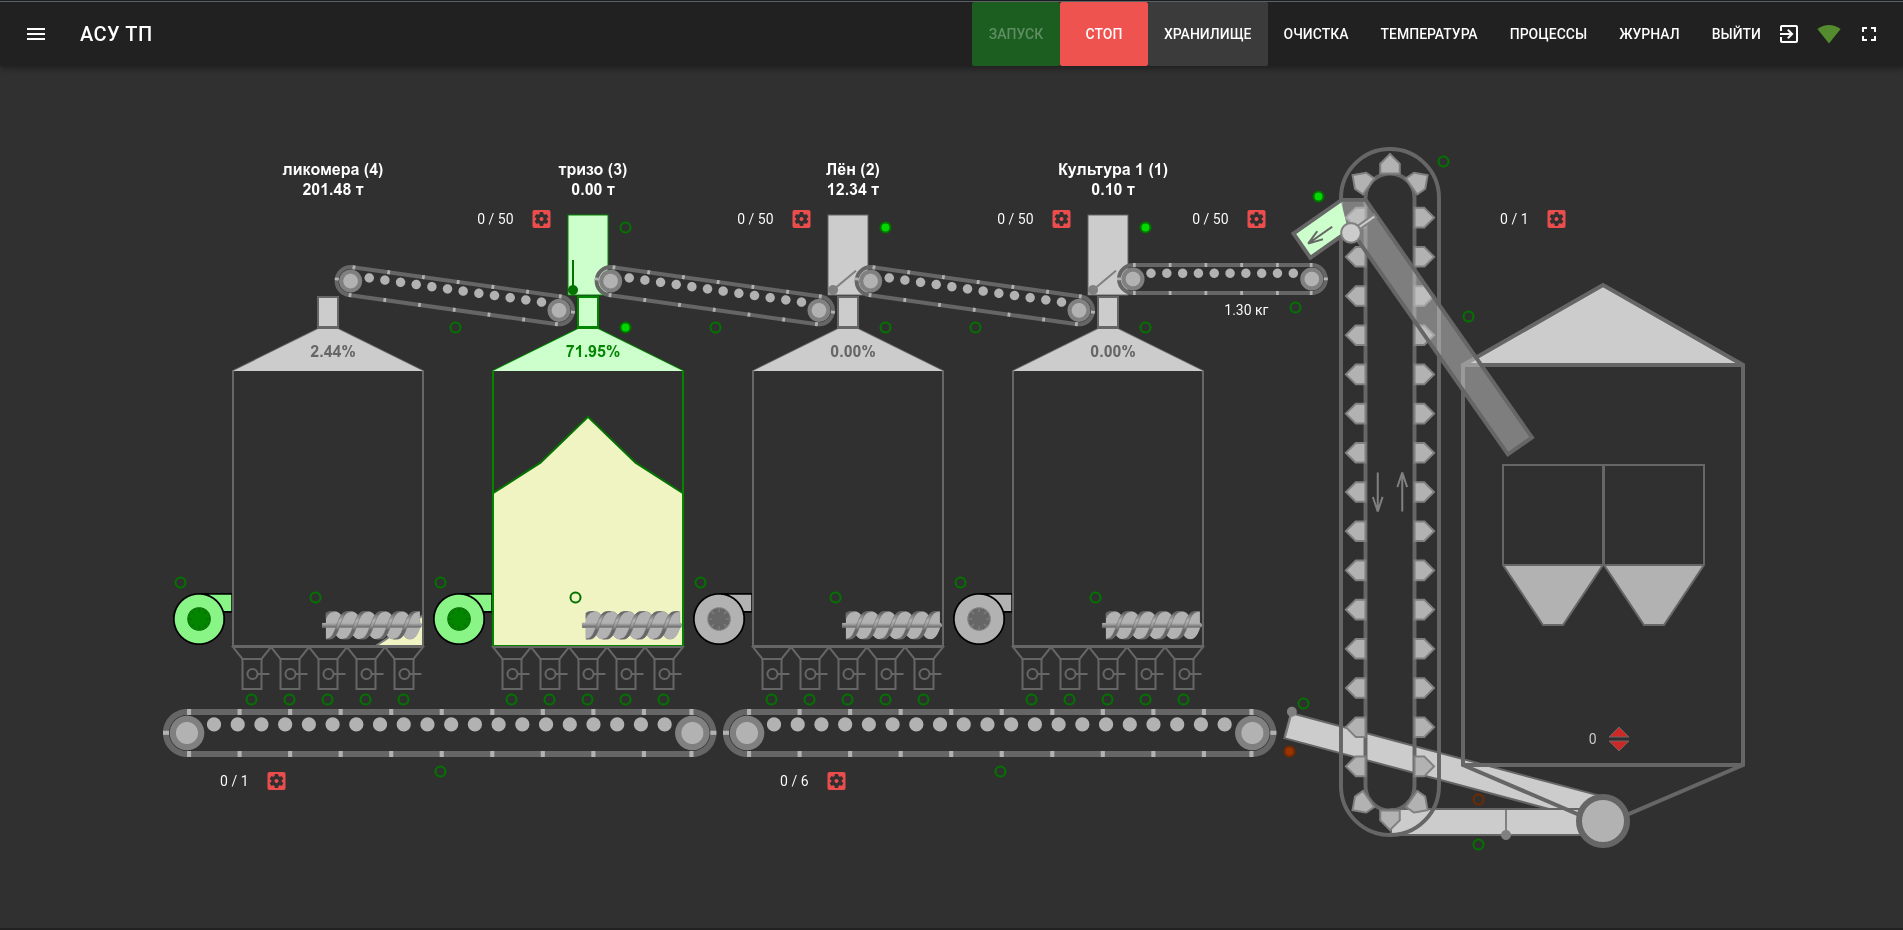Click the gear icon beside 0/1 top right

point(1556,219)
